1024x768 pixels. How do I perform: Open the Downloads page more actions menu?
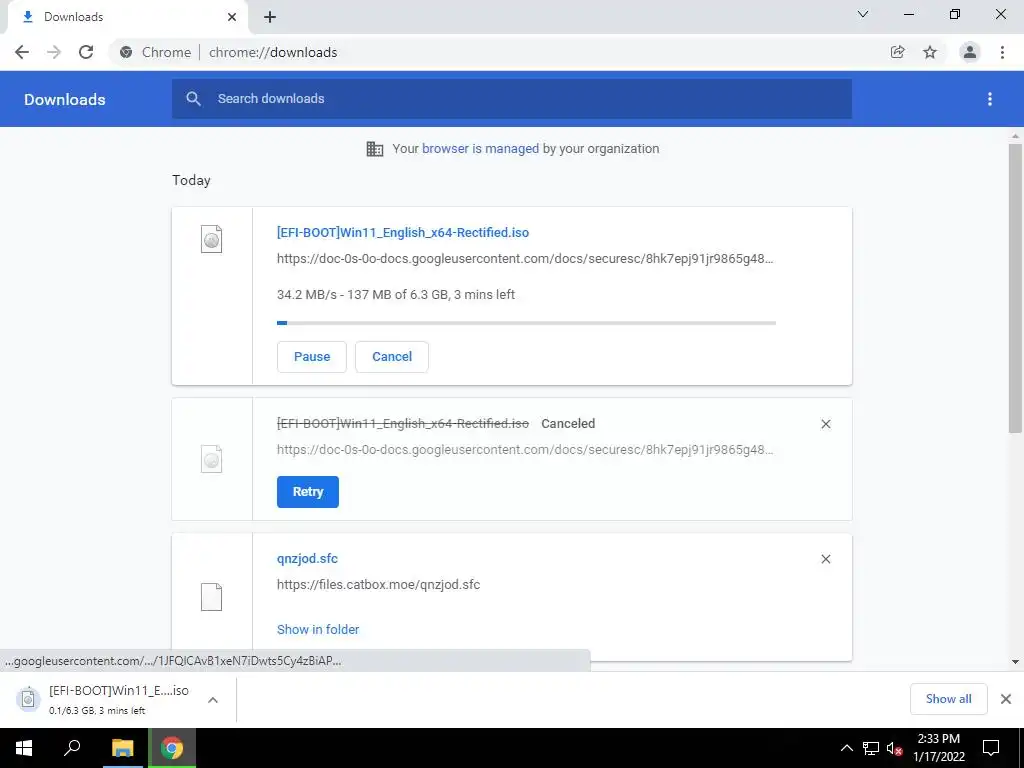(990, 99)
